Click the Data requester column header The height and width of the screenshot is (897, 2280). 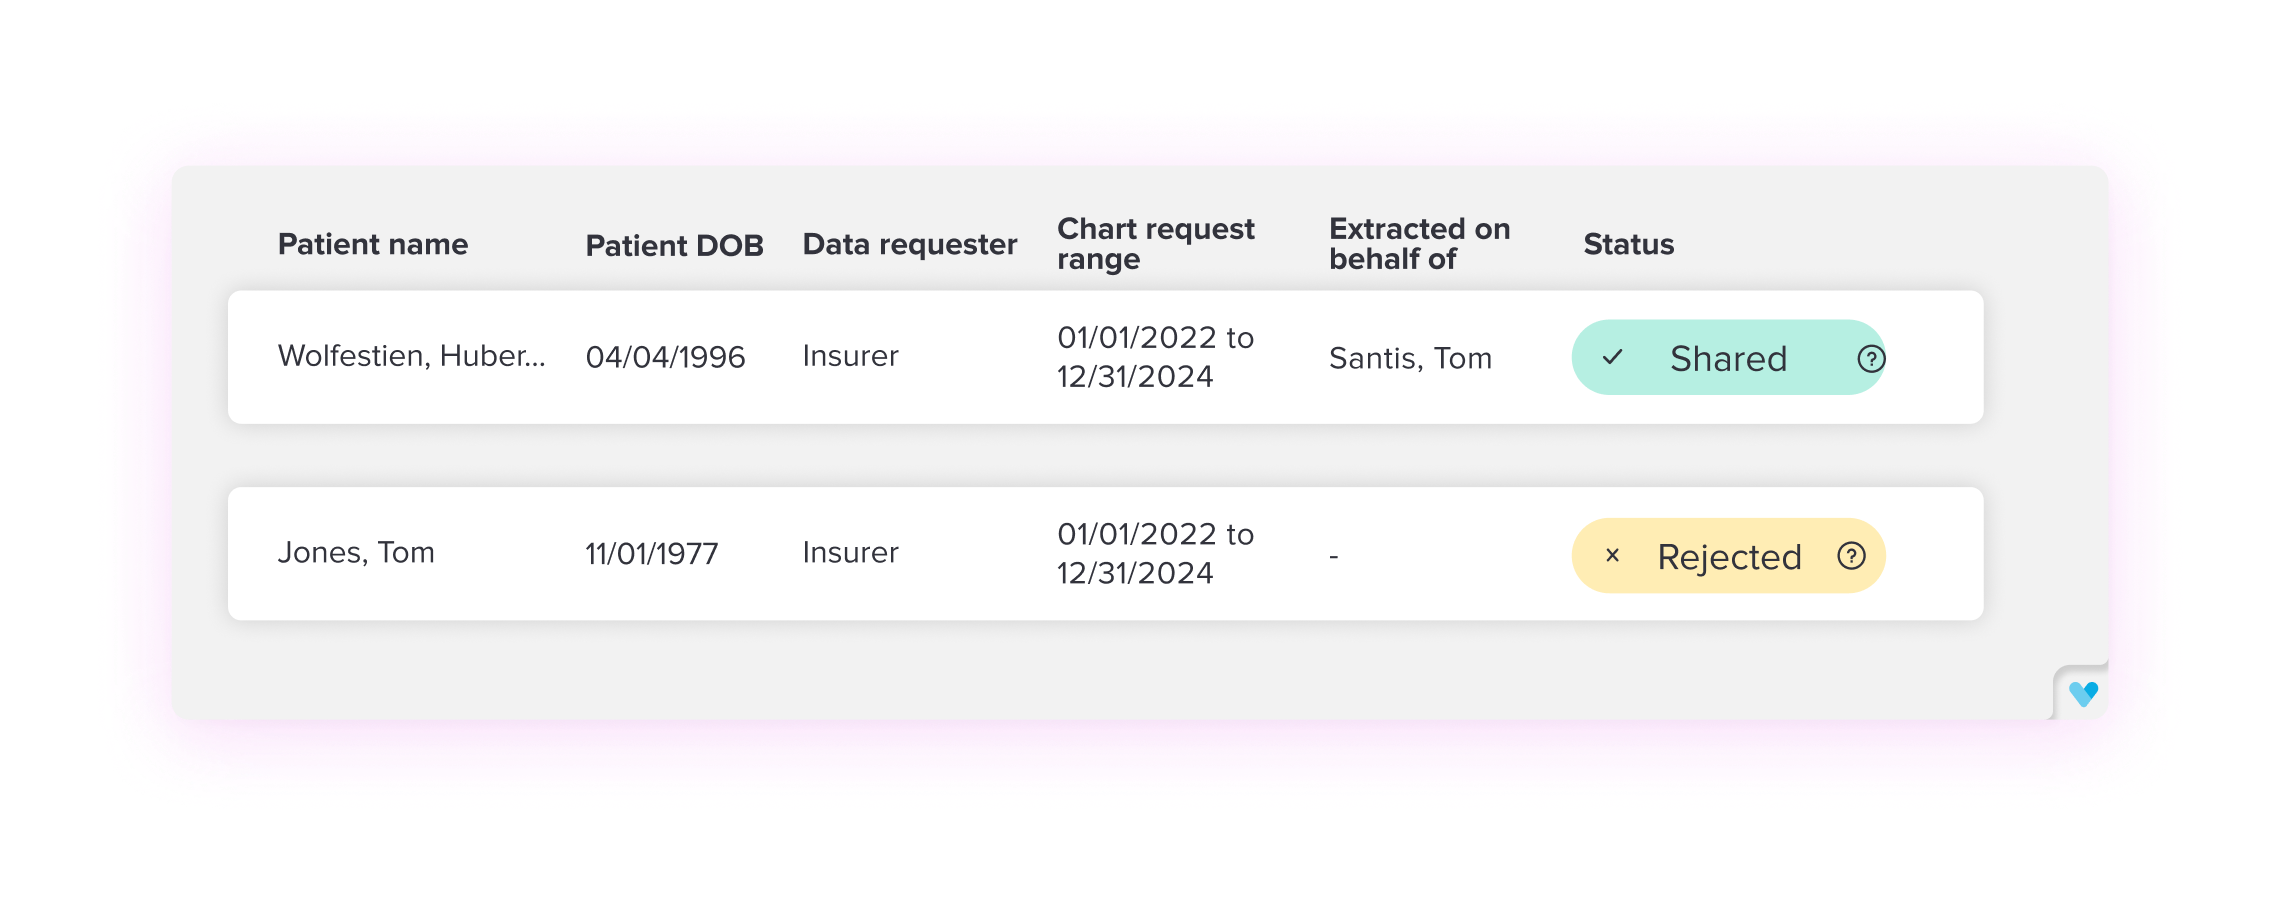pyautogui.click(x=909, y=244)
